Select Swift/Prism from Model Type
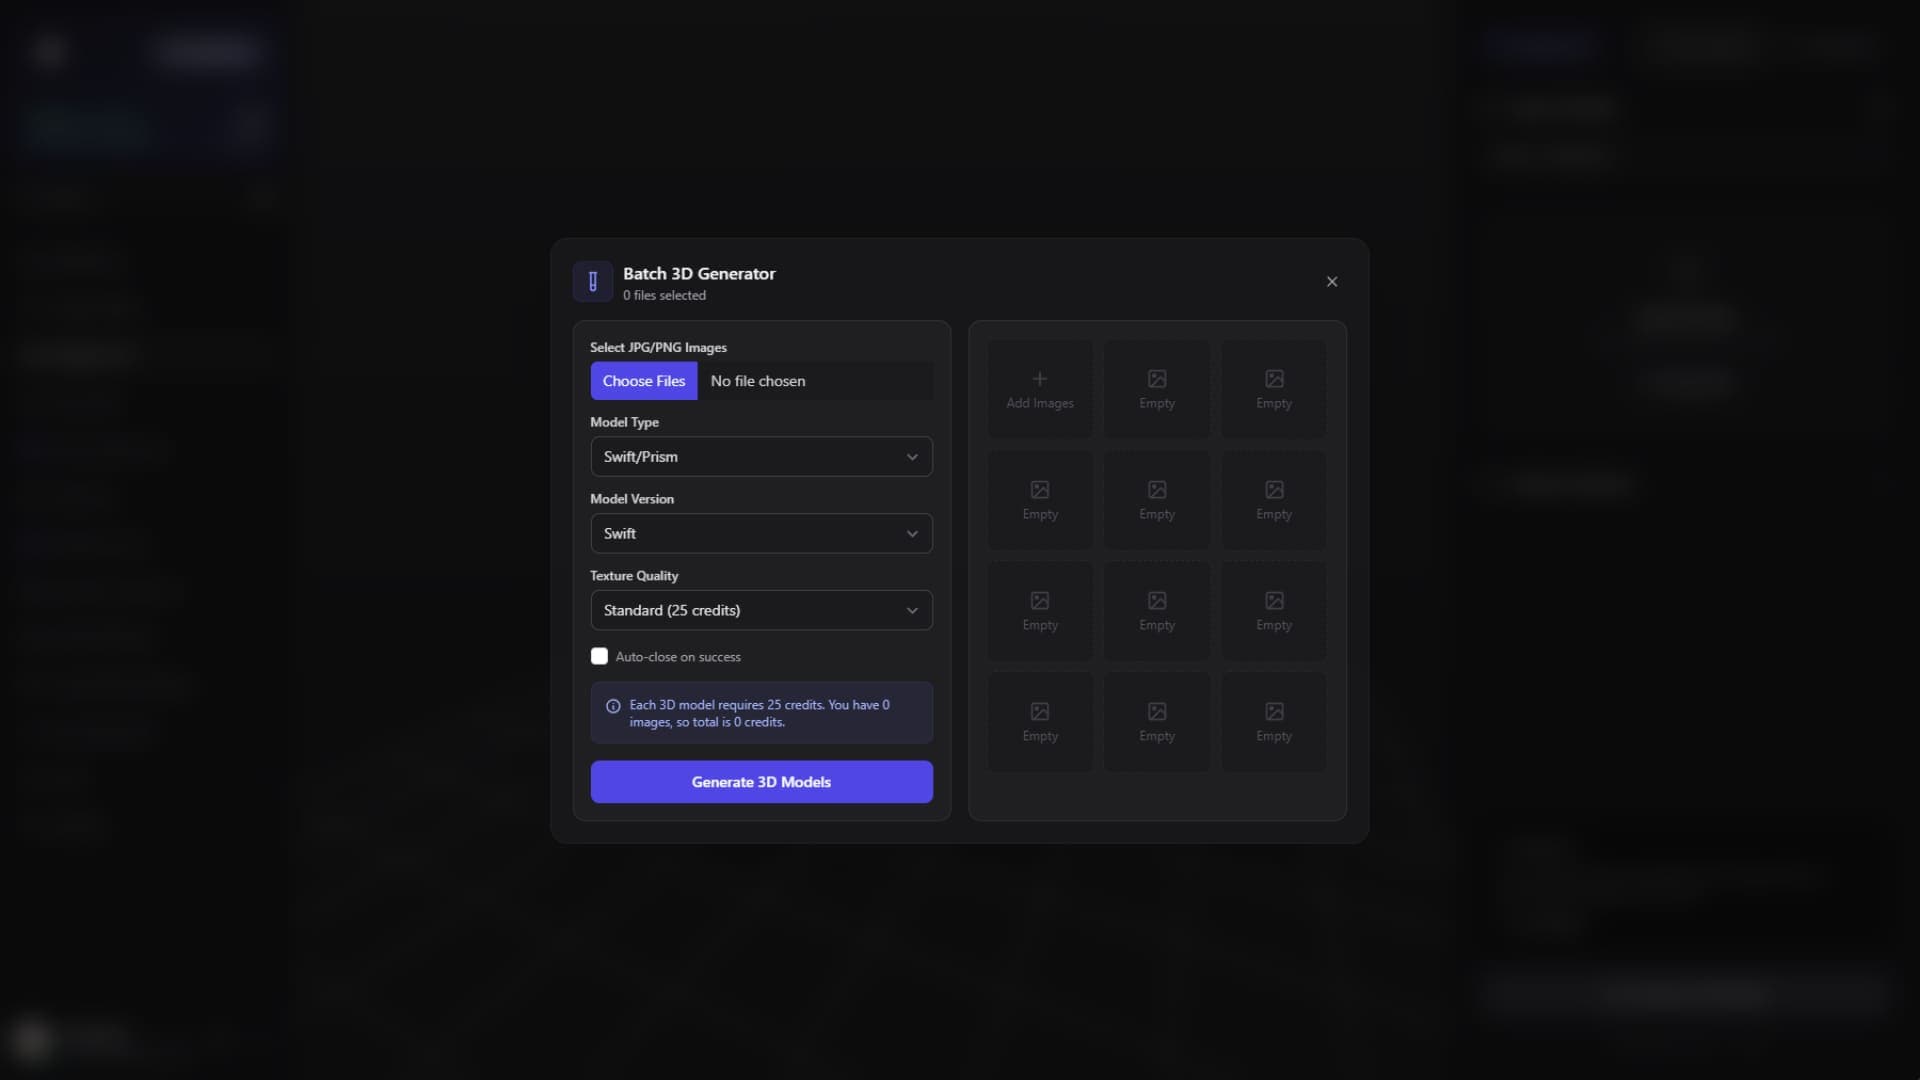The image size is (1920, 1080). coord(761,456)
